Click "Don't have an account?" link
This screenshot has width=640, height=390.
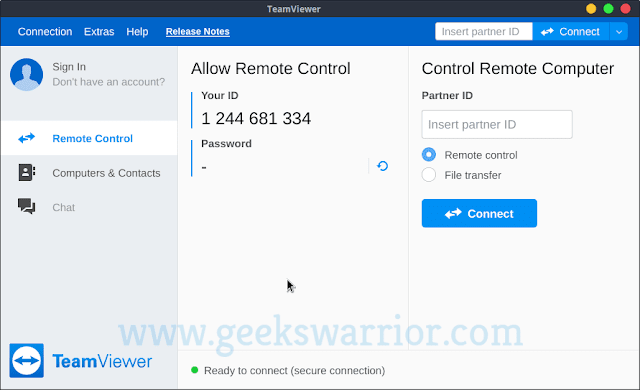tap(109, 82)
